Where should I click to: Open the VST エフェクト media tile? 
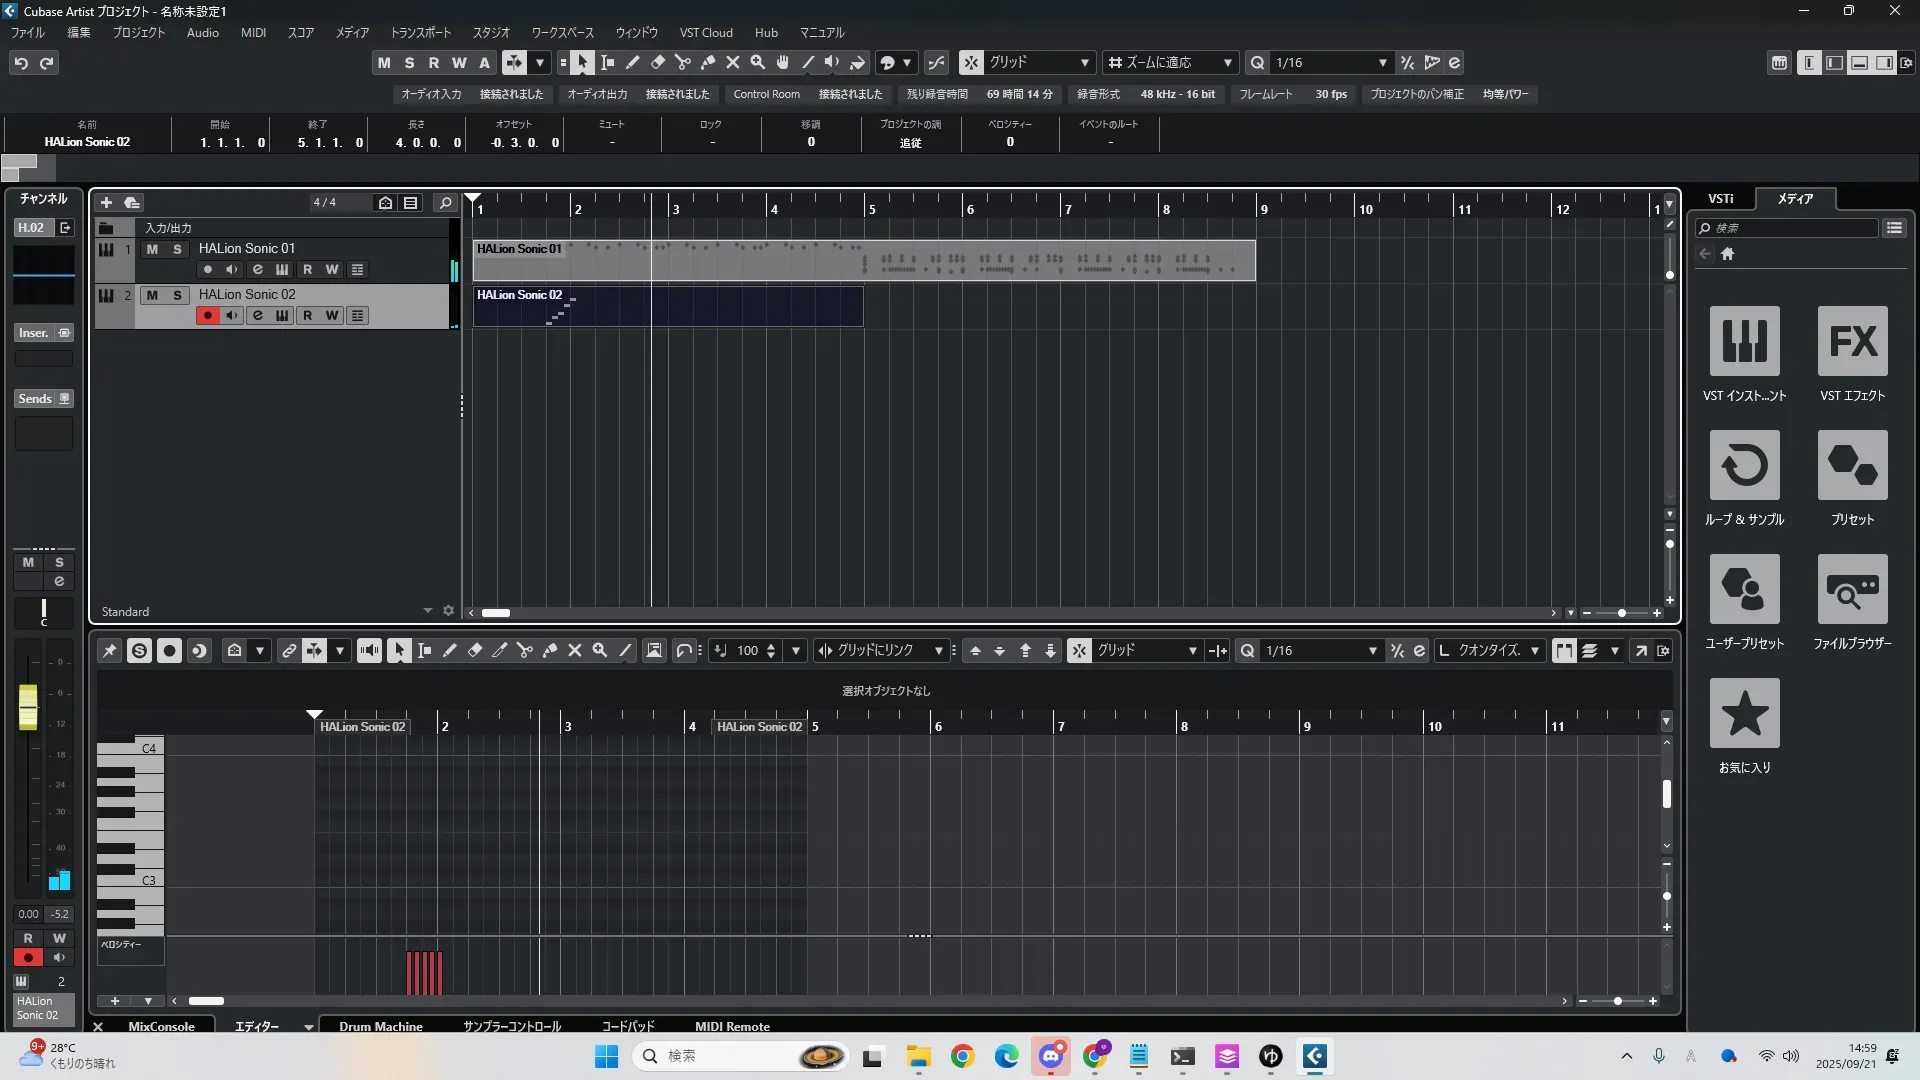(x=1852, y=342)
